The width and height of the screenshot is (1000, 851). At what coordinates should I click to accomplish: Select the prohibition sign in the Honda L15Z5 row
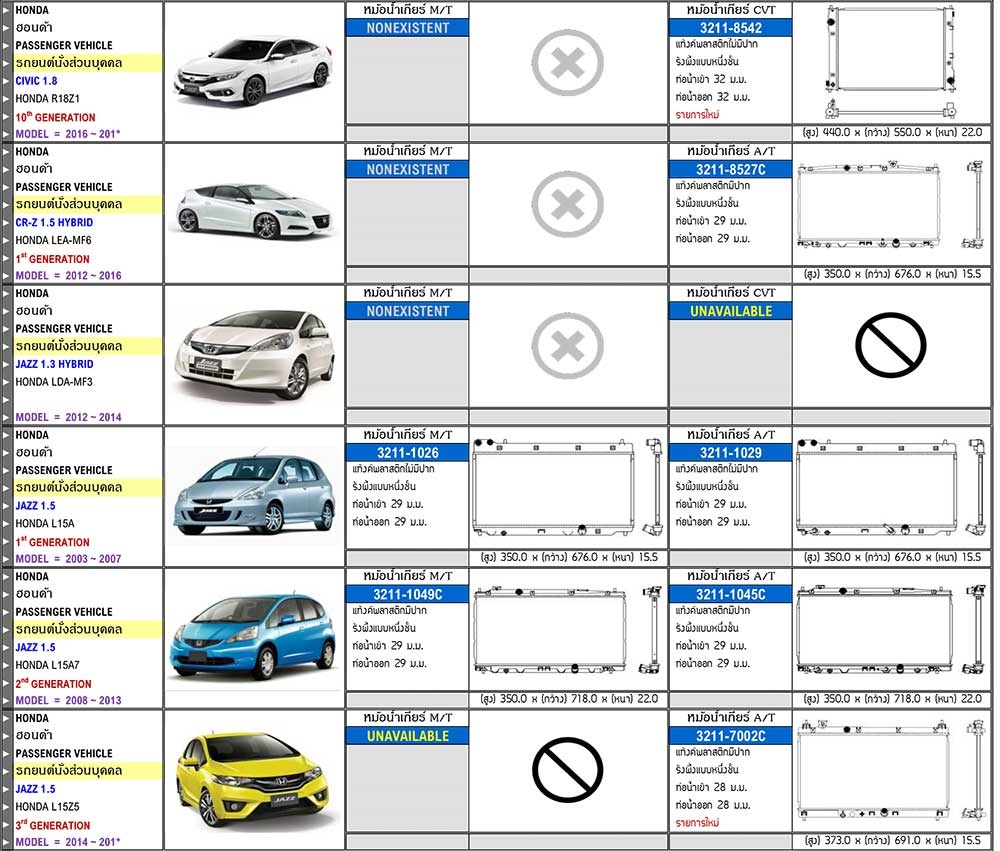[568, 770]
